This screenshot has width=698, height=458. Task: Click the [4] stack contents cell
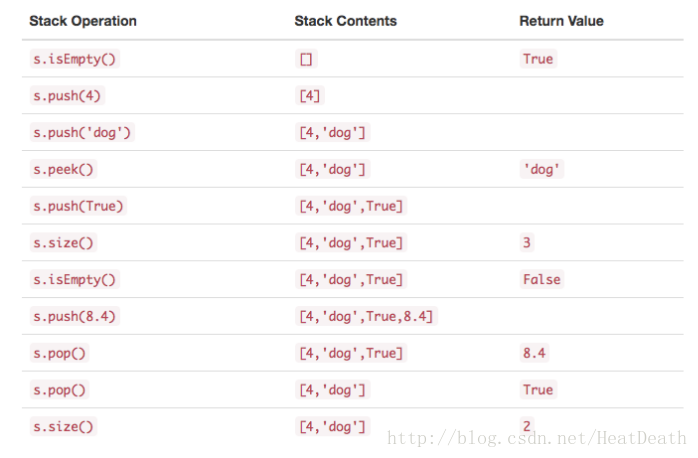coord(310,96)
